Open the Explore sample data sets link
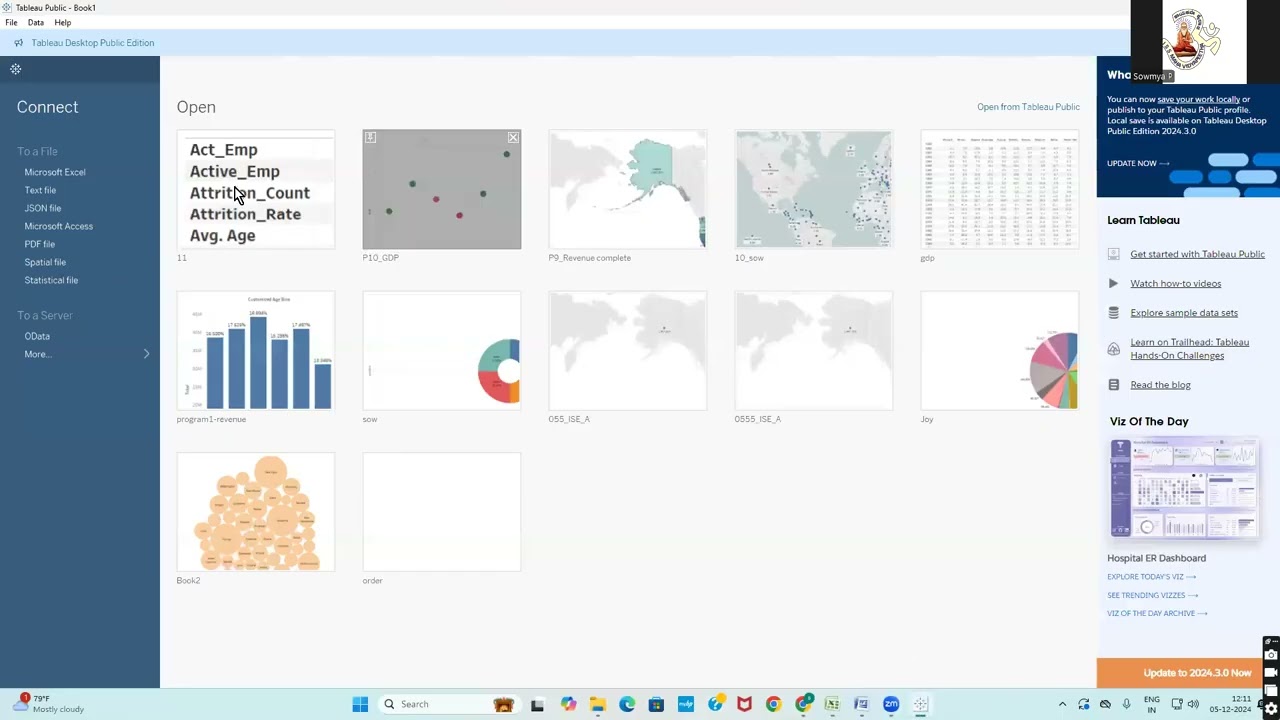 tap(1184, 313)
